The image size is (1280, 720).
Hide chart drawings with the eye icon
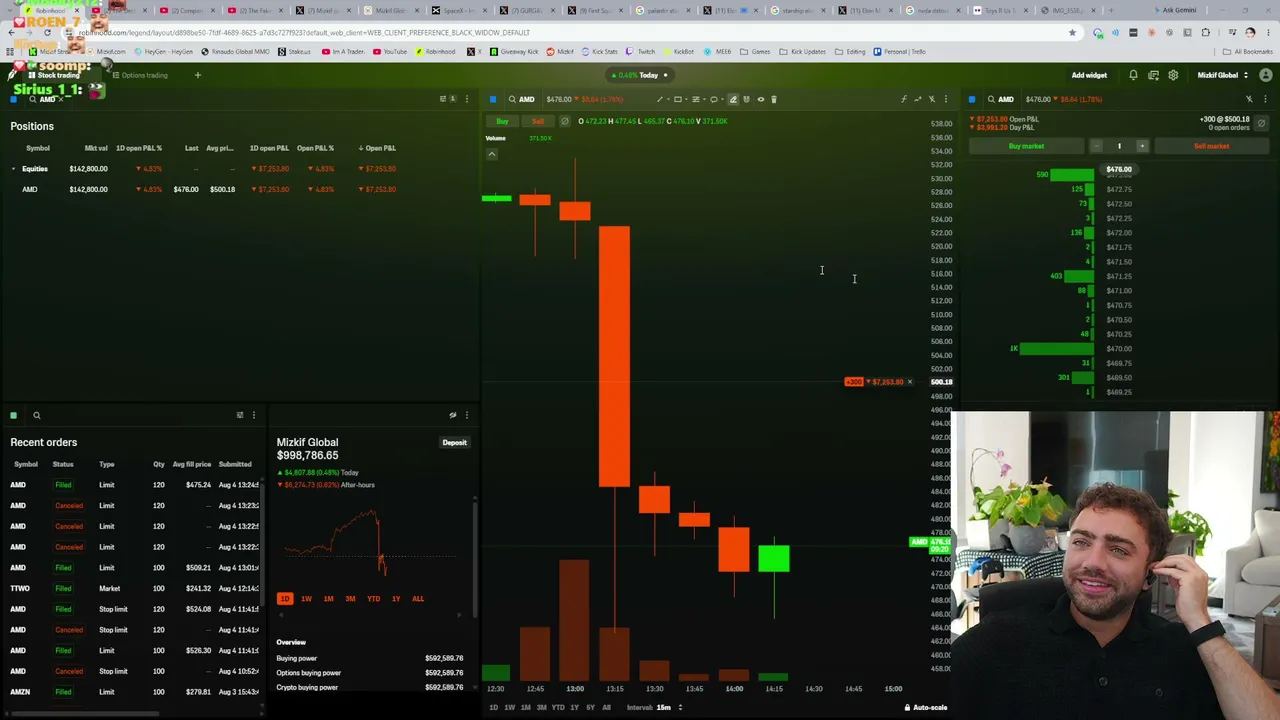pos(760,99)
